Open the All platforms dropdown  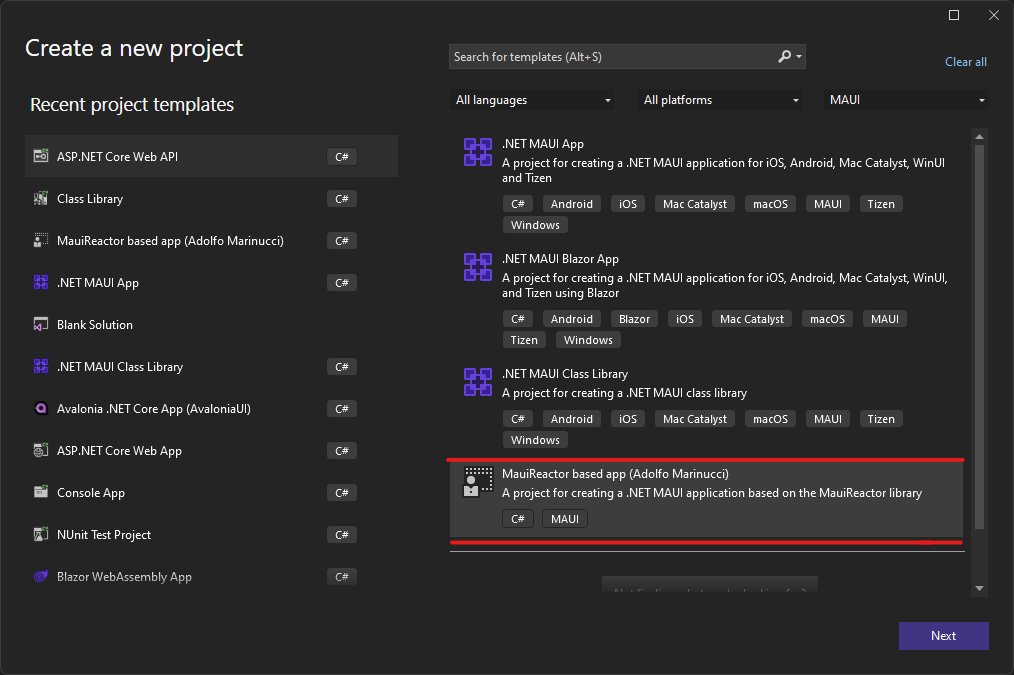click(721, 100)
